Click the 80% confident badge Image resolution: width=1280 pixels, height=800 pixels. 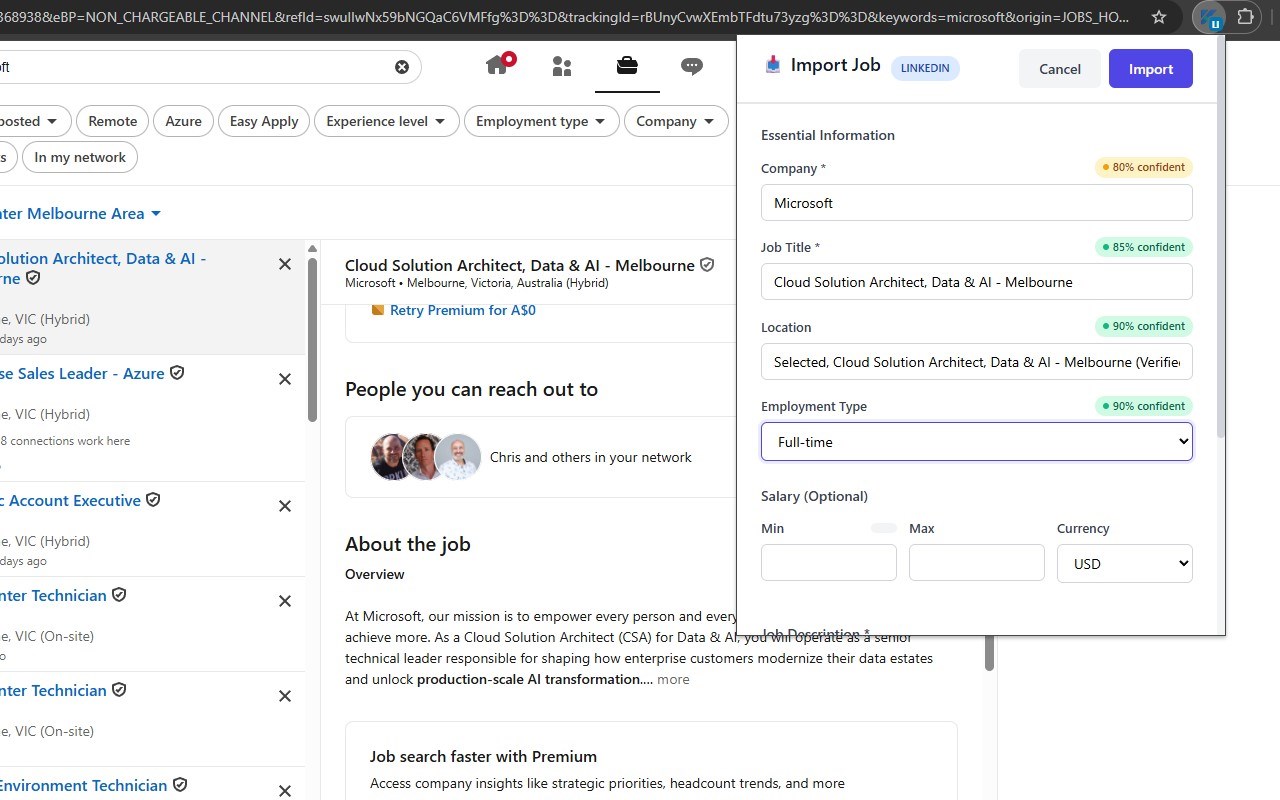[x=1144, y=167]
